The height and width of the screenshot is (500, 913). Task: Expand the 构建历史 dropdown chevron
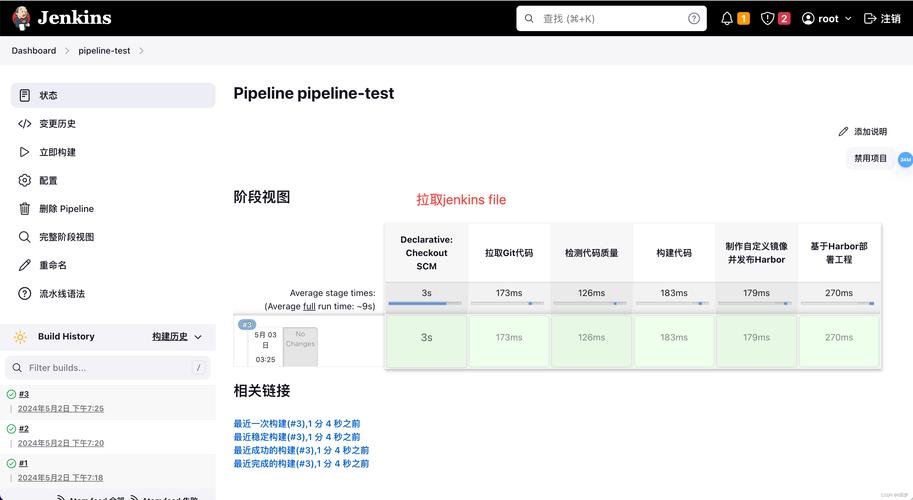pos(198,337)
